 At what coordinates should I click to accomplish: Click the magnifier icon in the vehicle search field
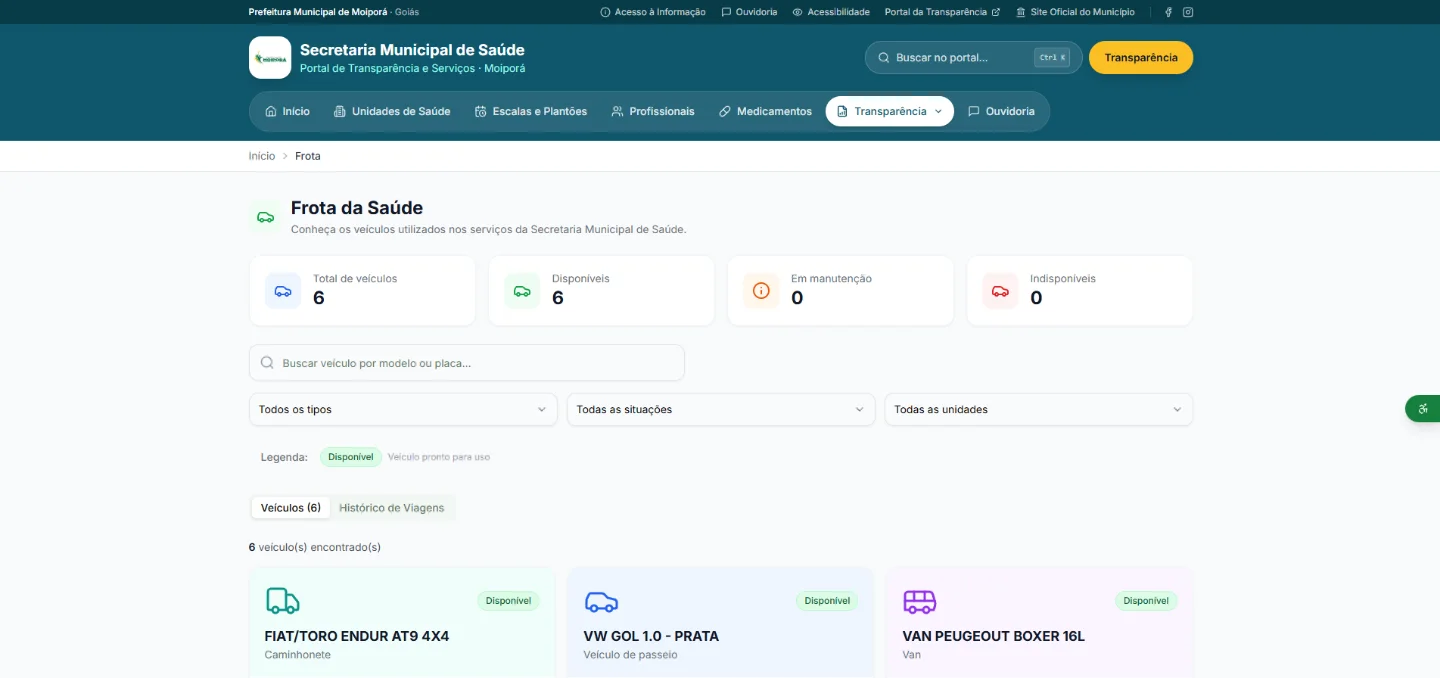[x=267, y=363]
